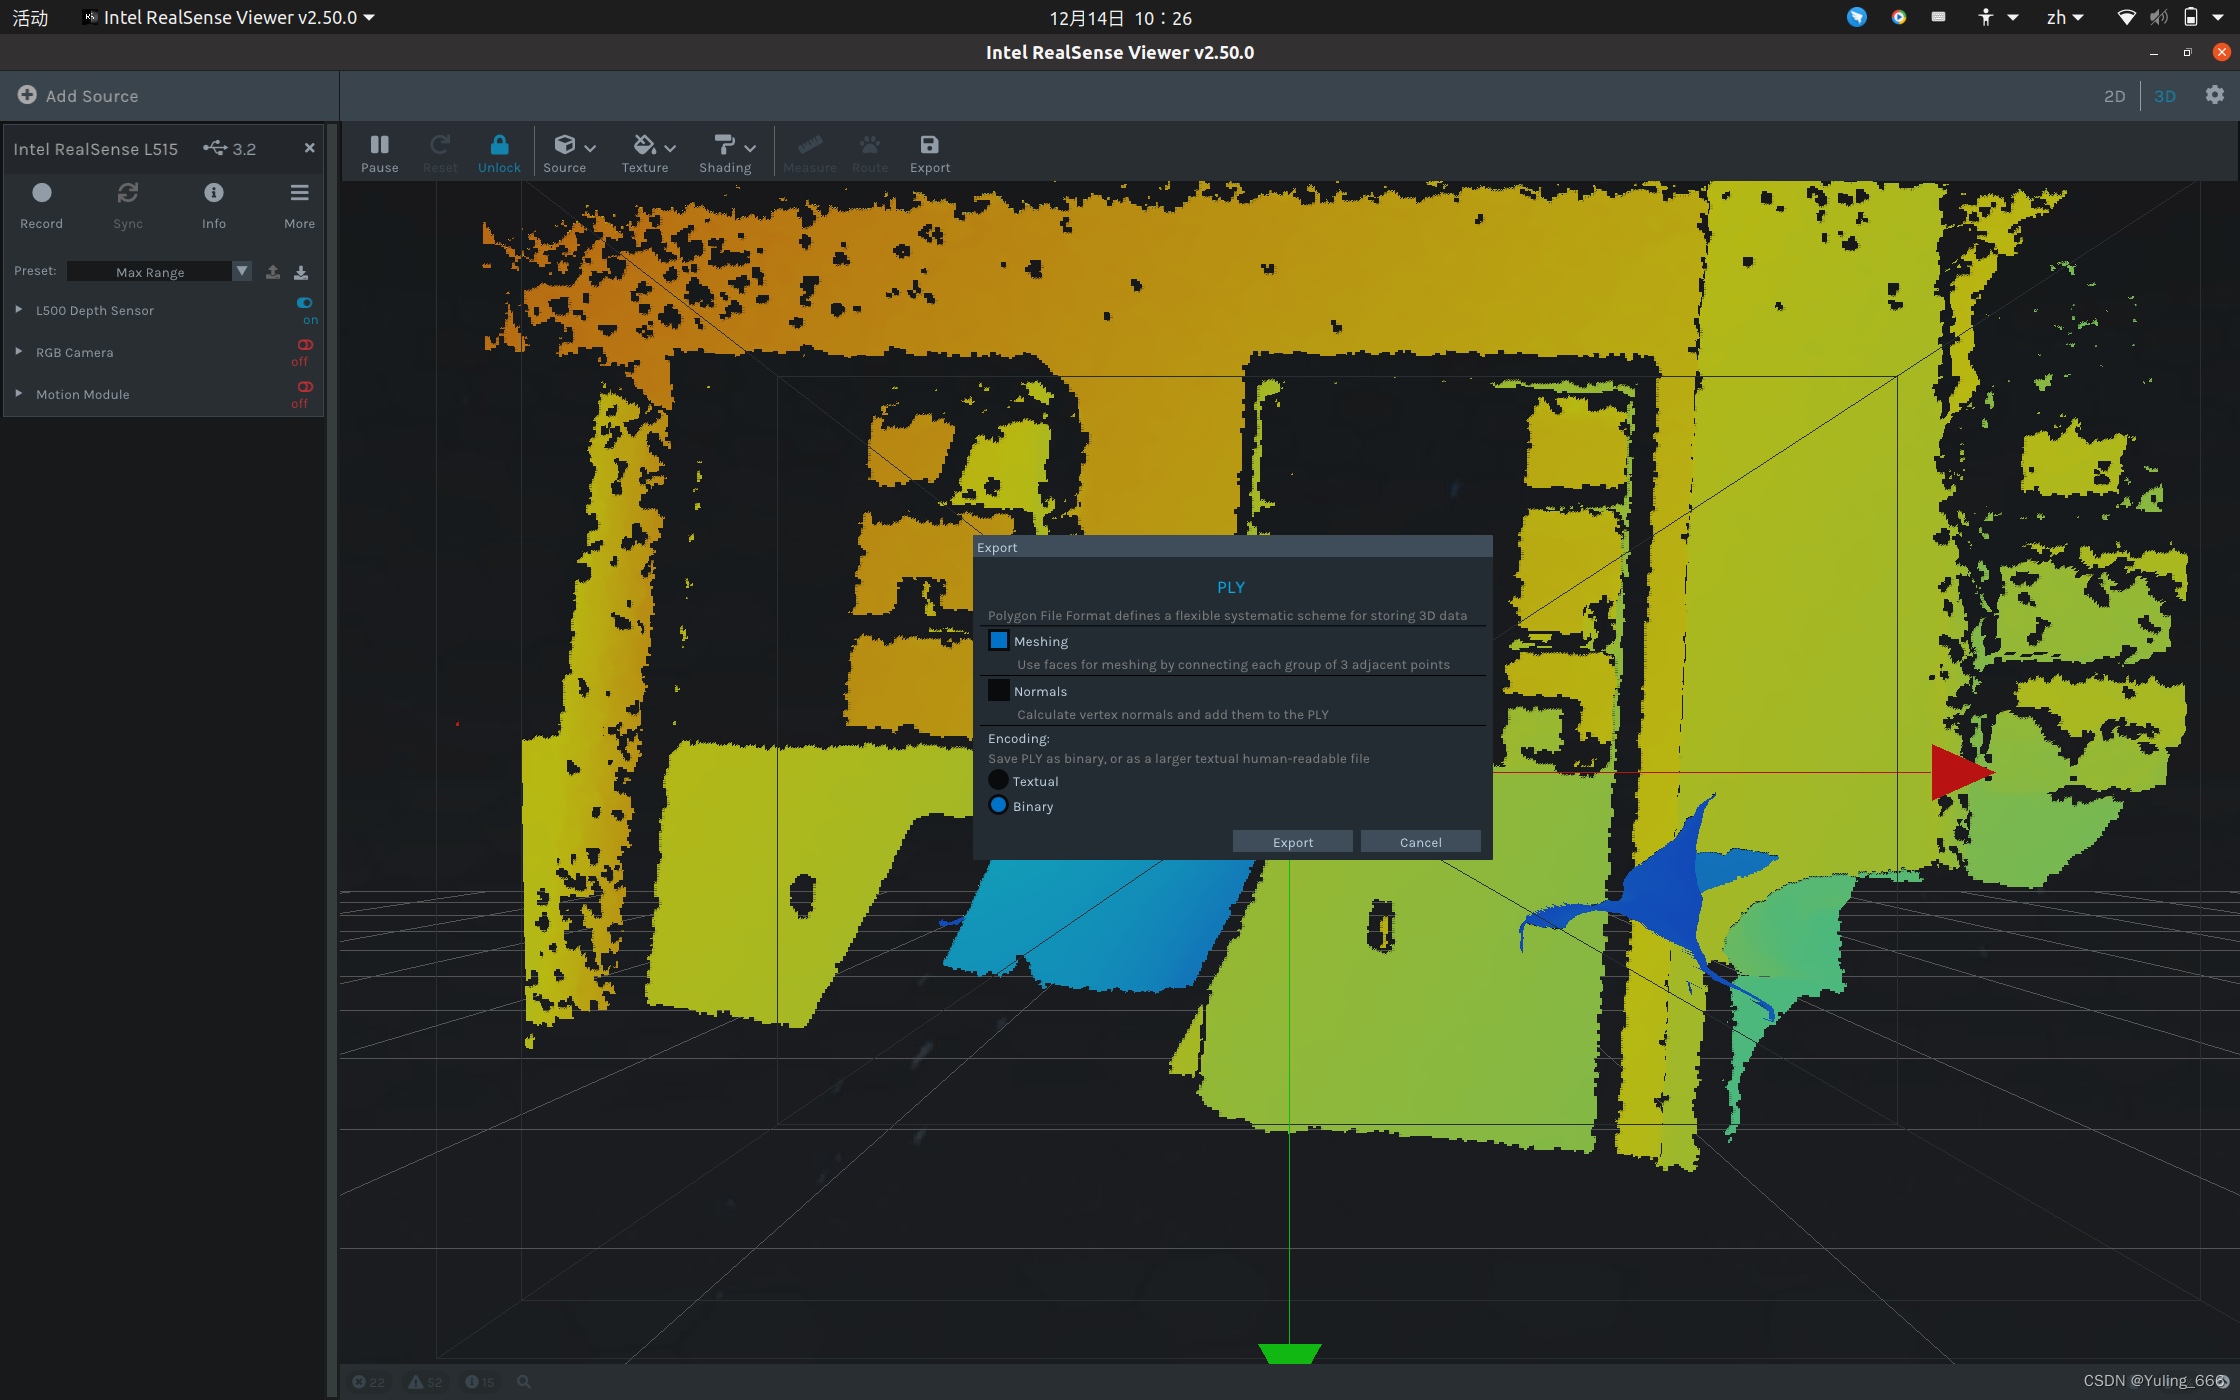Toggle the L500 Depth Sensor off

(305, 303)
